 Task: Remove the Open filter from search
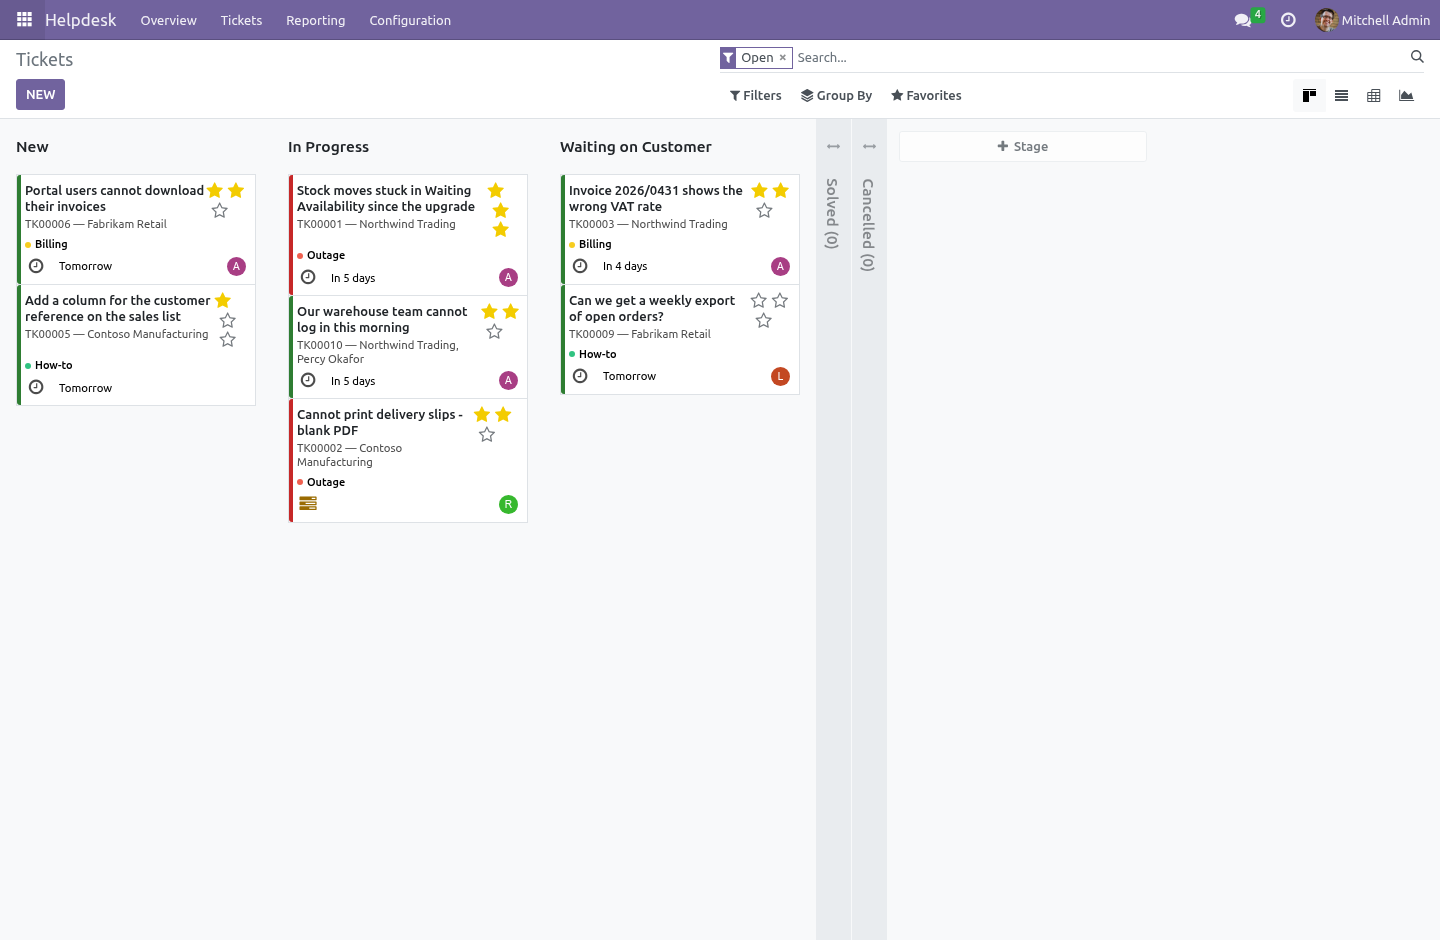pyautogui.click(x=783, y=58)
